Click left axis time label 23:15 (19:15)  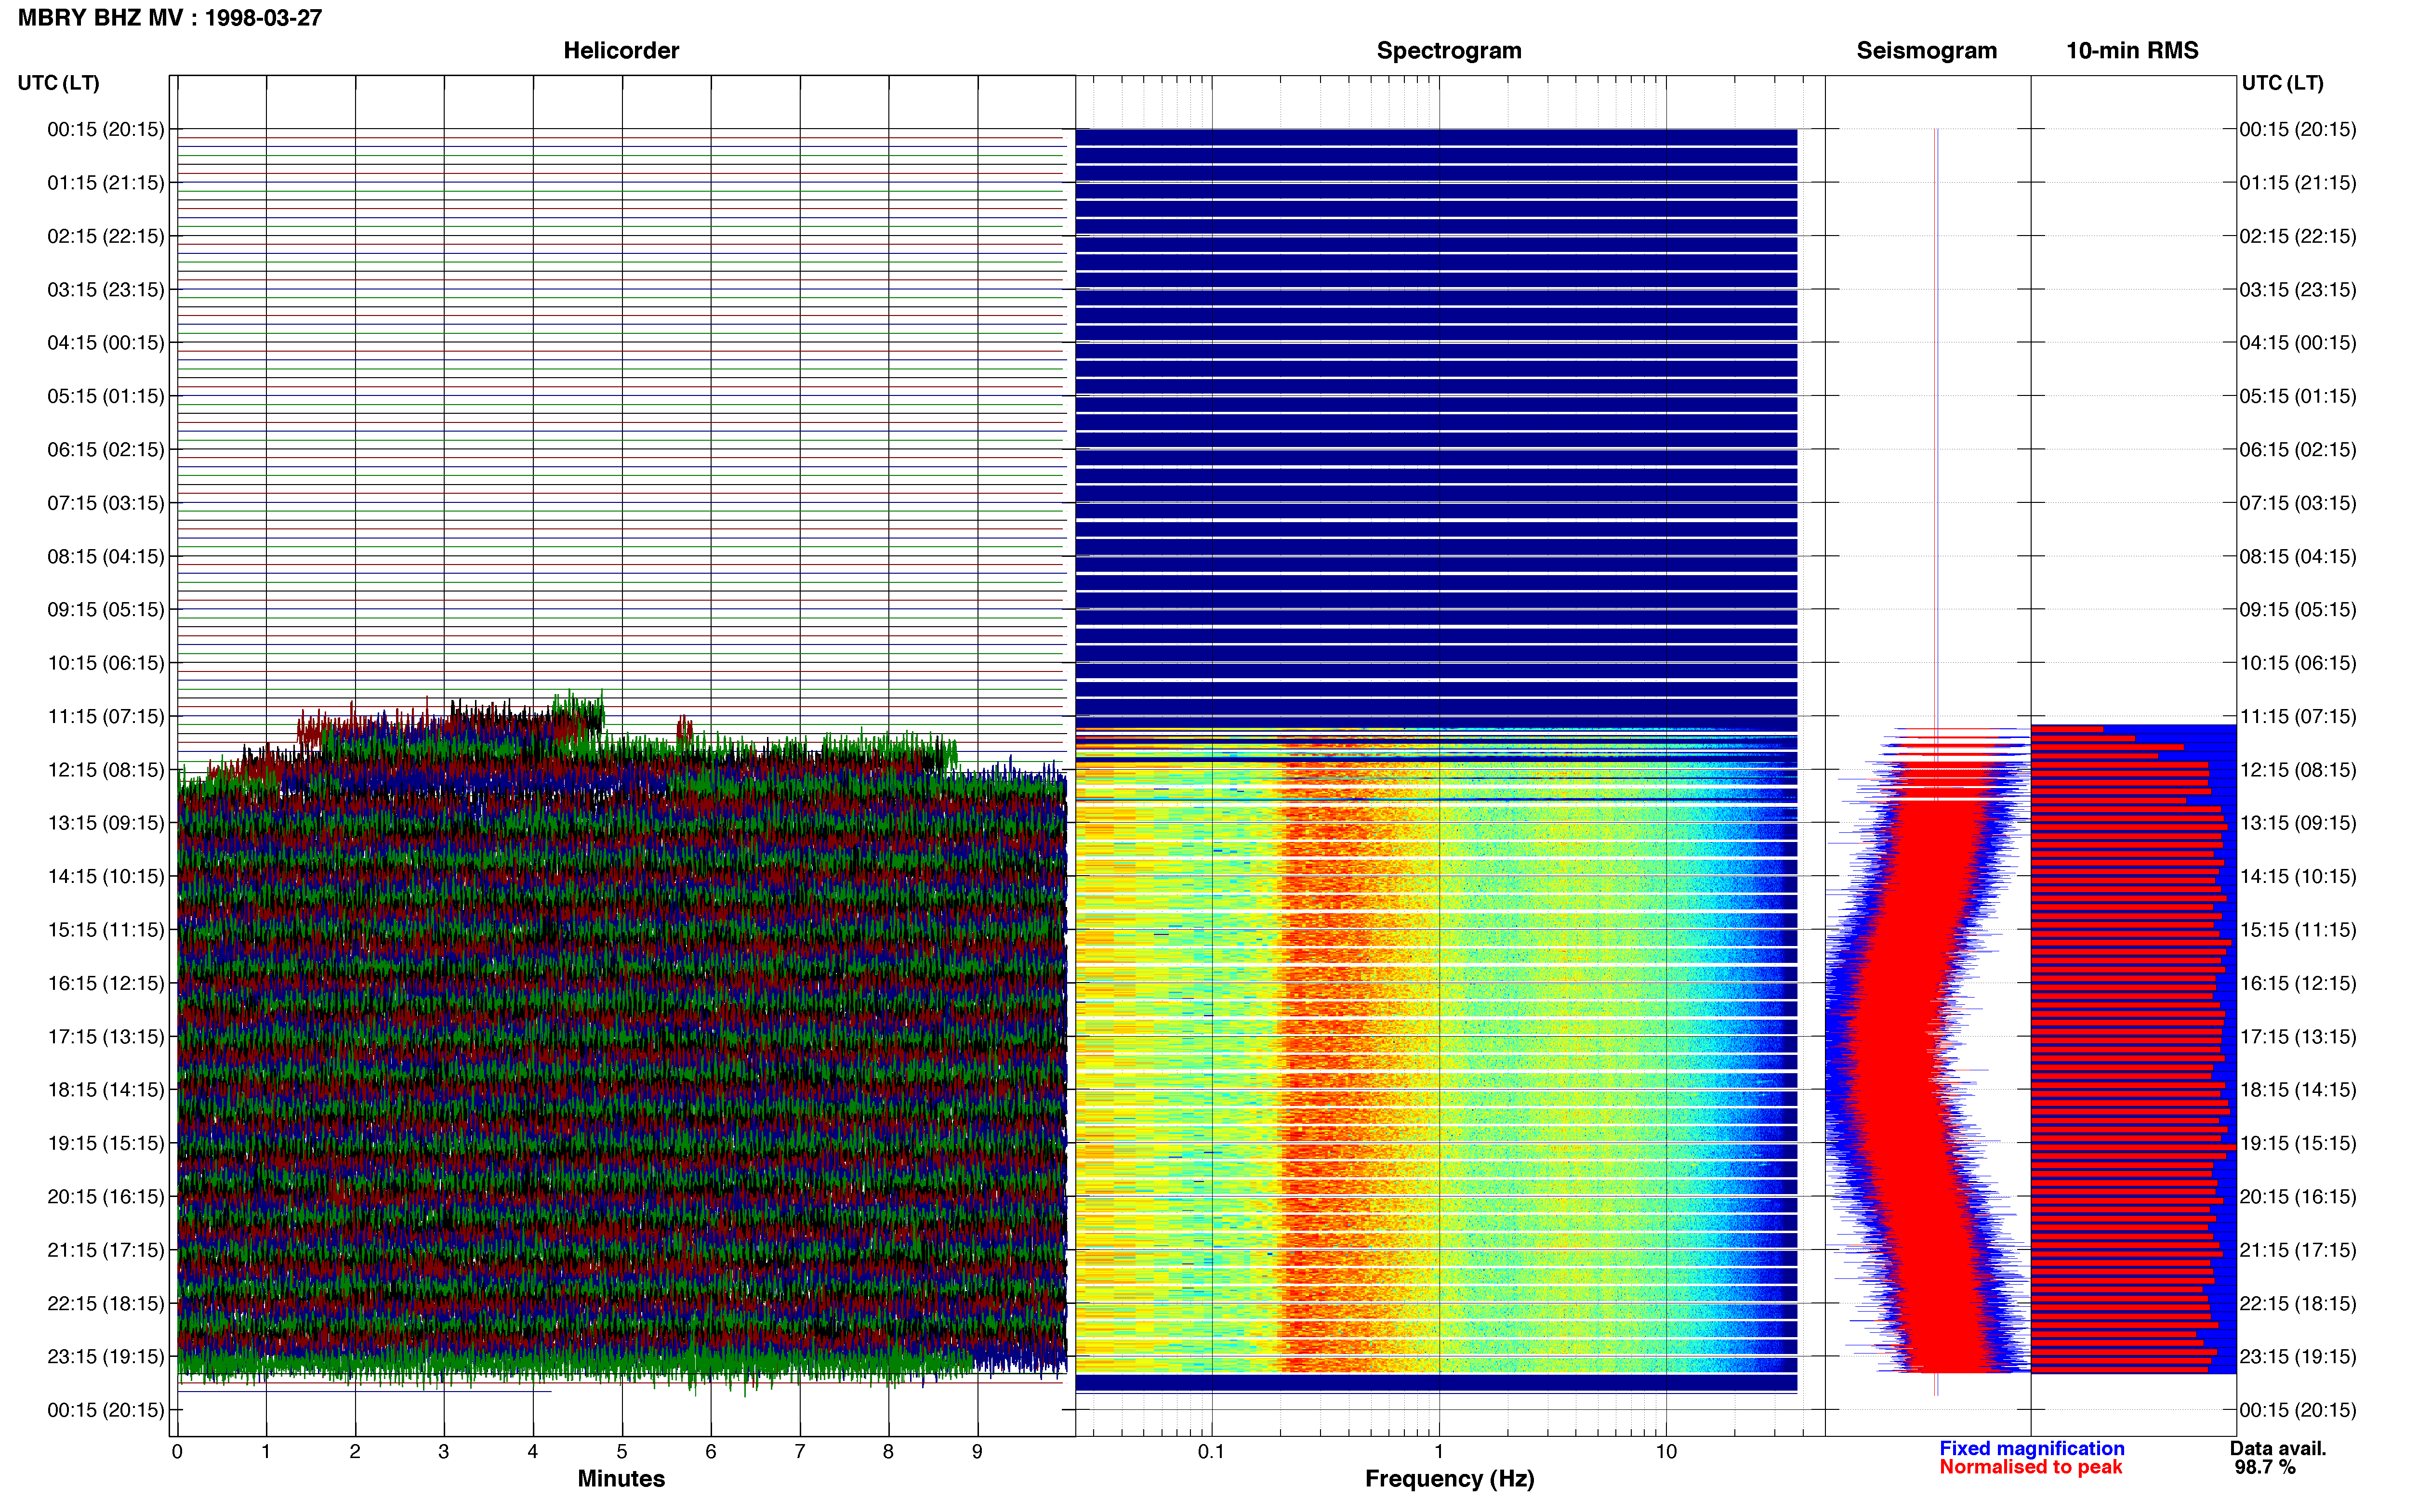[x=106, y=1357]
